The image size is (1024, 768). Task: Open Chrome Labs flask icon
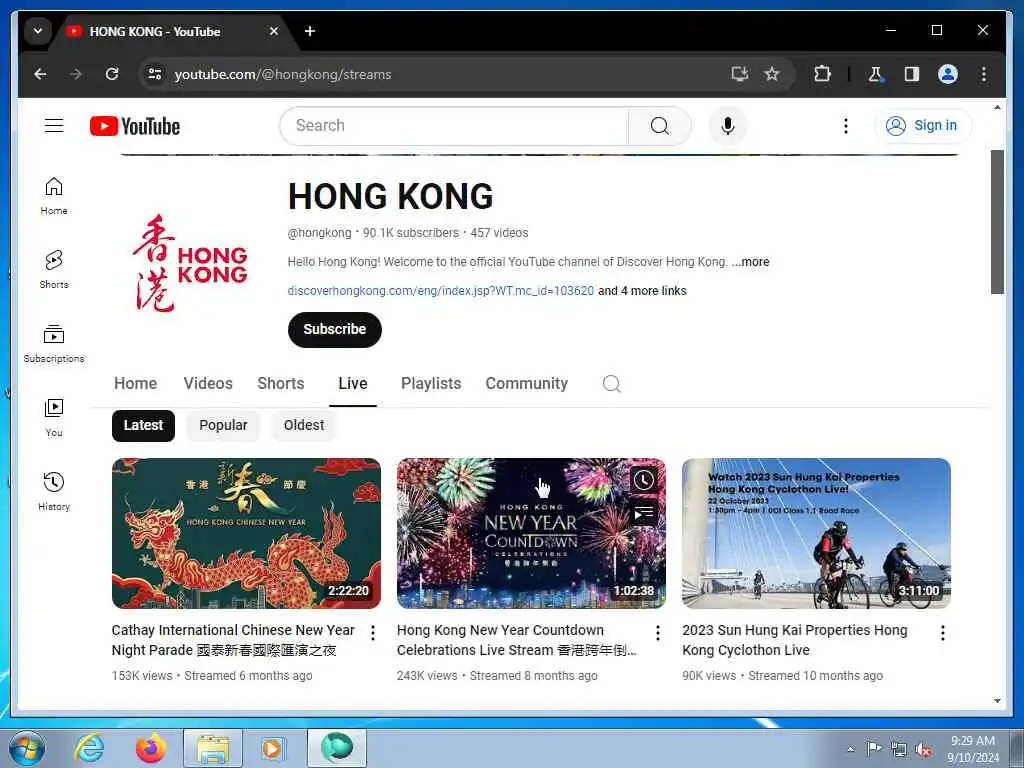[x=875, y=74]
